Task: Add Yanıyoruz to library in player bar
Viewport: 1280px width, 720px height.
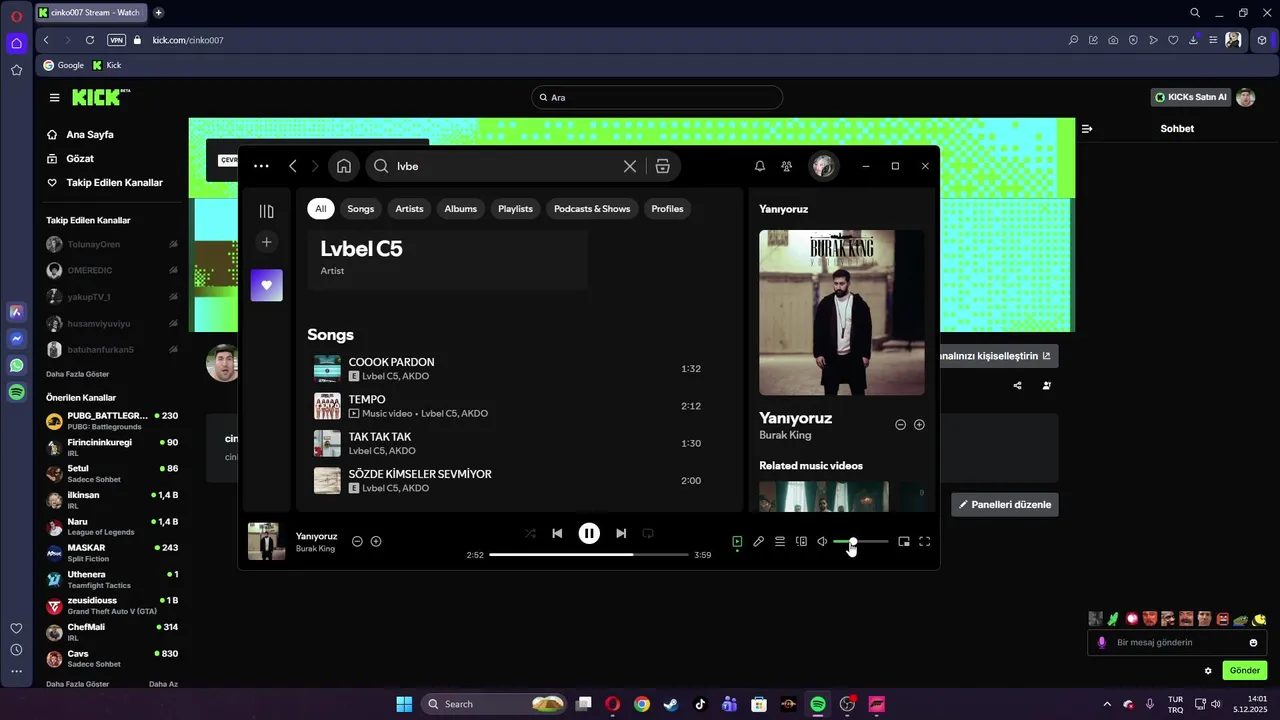Action: point(376,541)
